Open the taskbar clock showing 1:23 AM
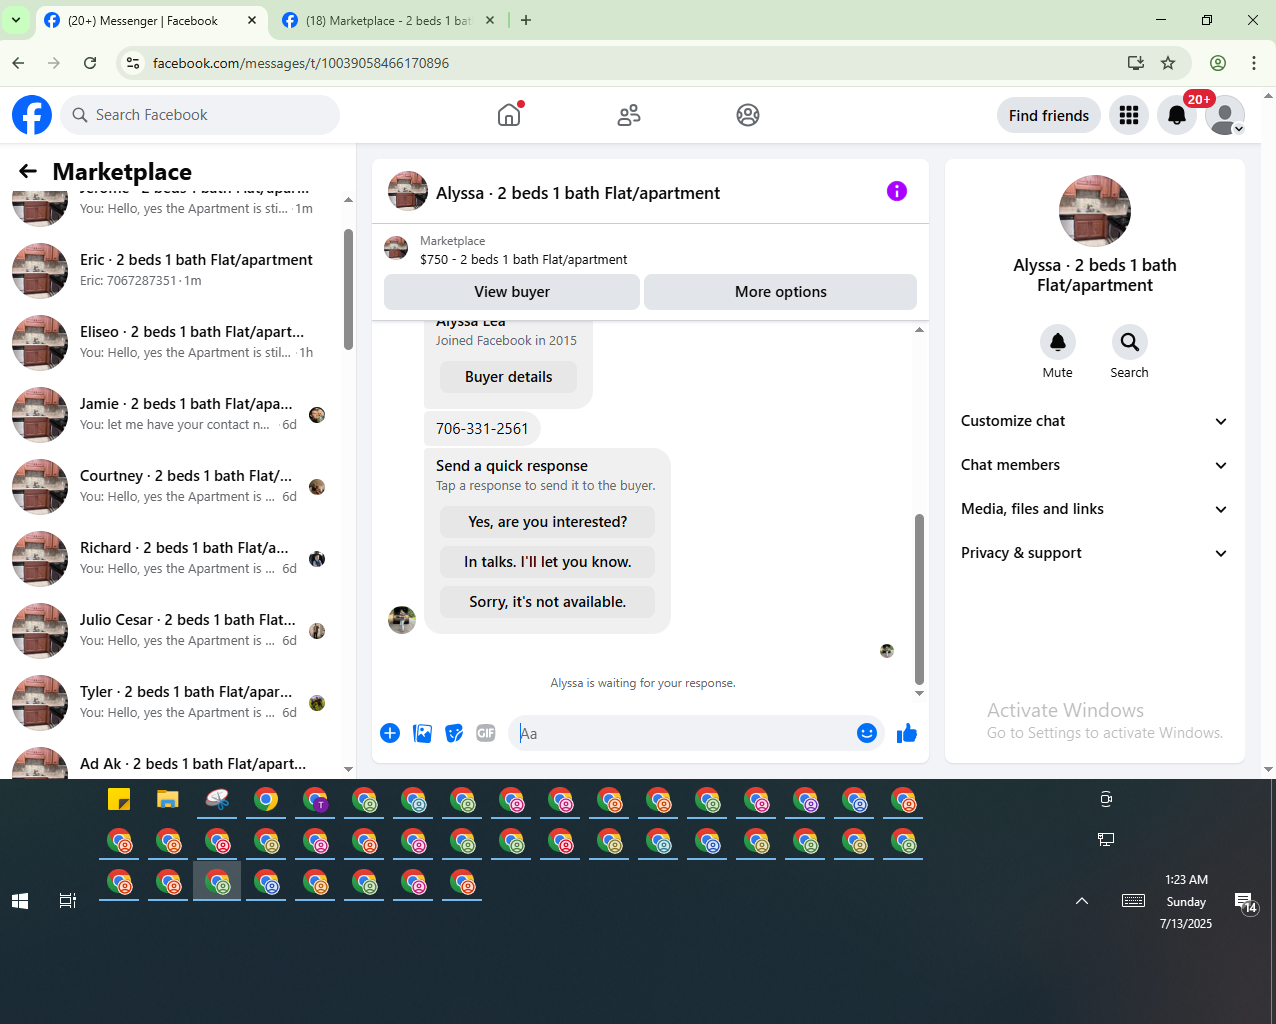The height and width of the screenshot is (1024, 1276). 1186,901
